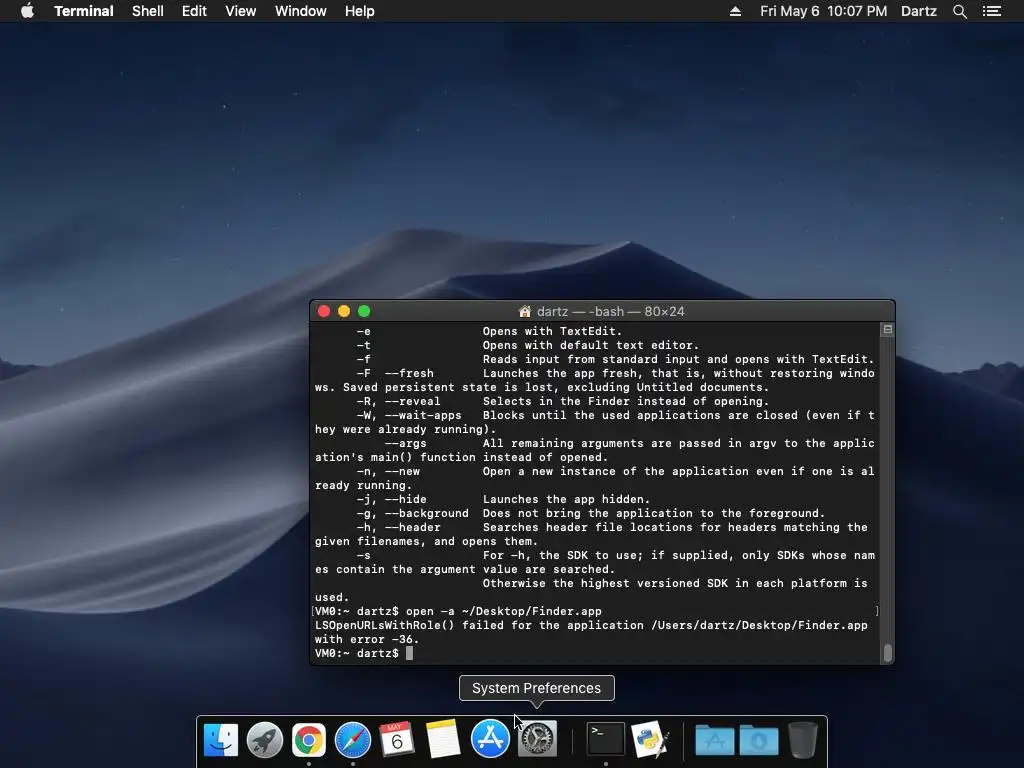Viewport: 1024px width, 768px height.
Task: Open the Terminal application menu
Action: click(x=84, y=11)
